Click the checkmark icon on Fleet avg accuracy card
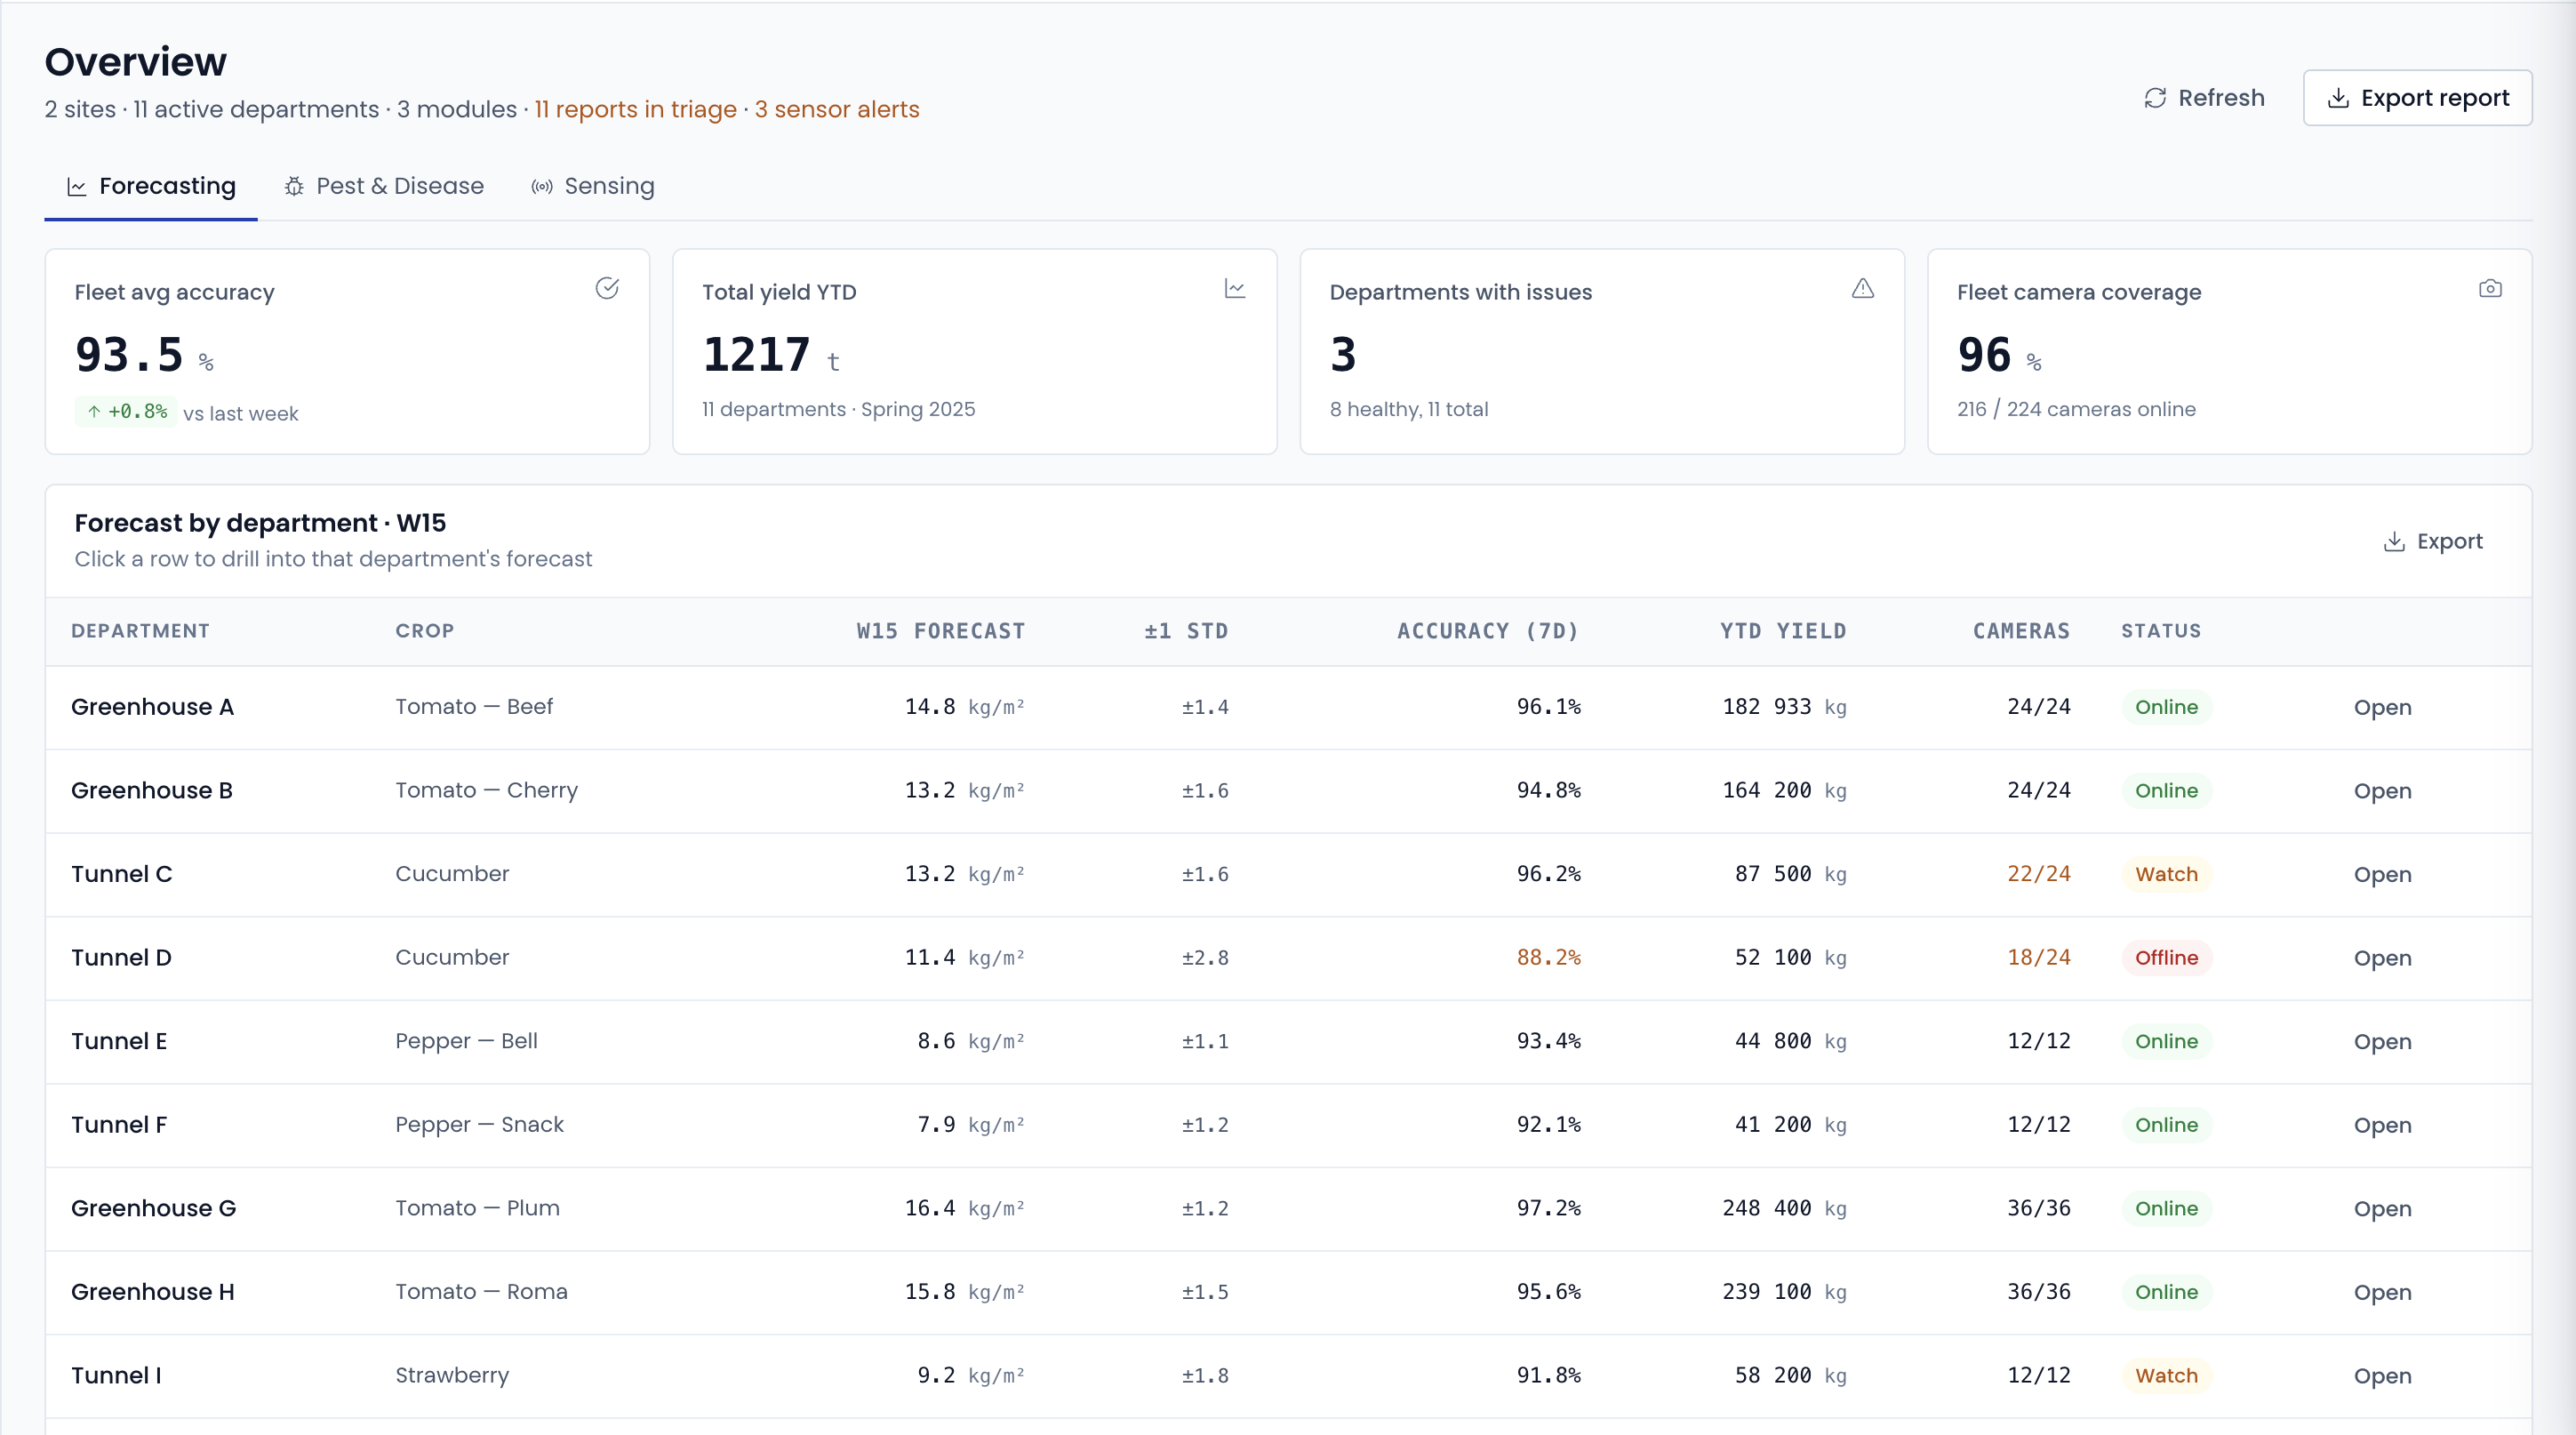The height and width of the screenshot is (1435, 2576). 607,289
